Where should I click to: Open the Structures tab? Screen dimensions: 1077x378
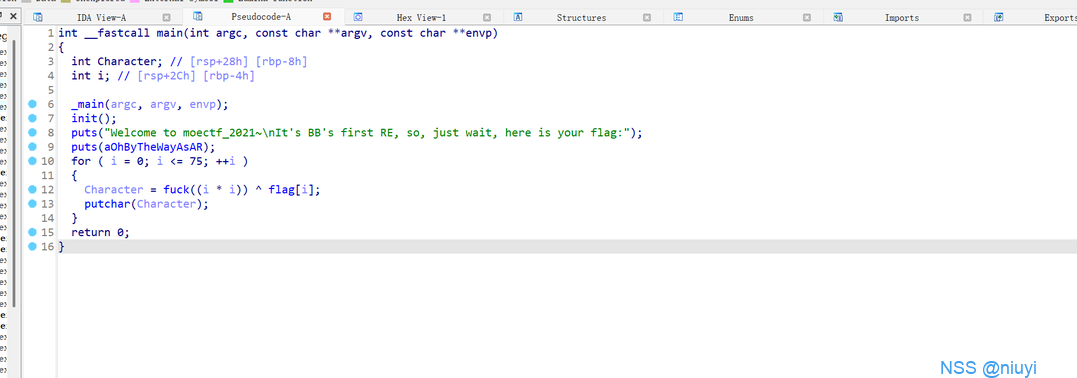click(x=581, y=18)
